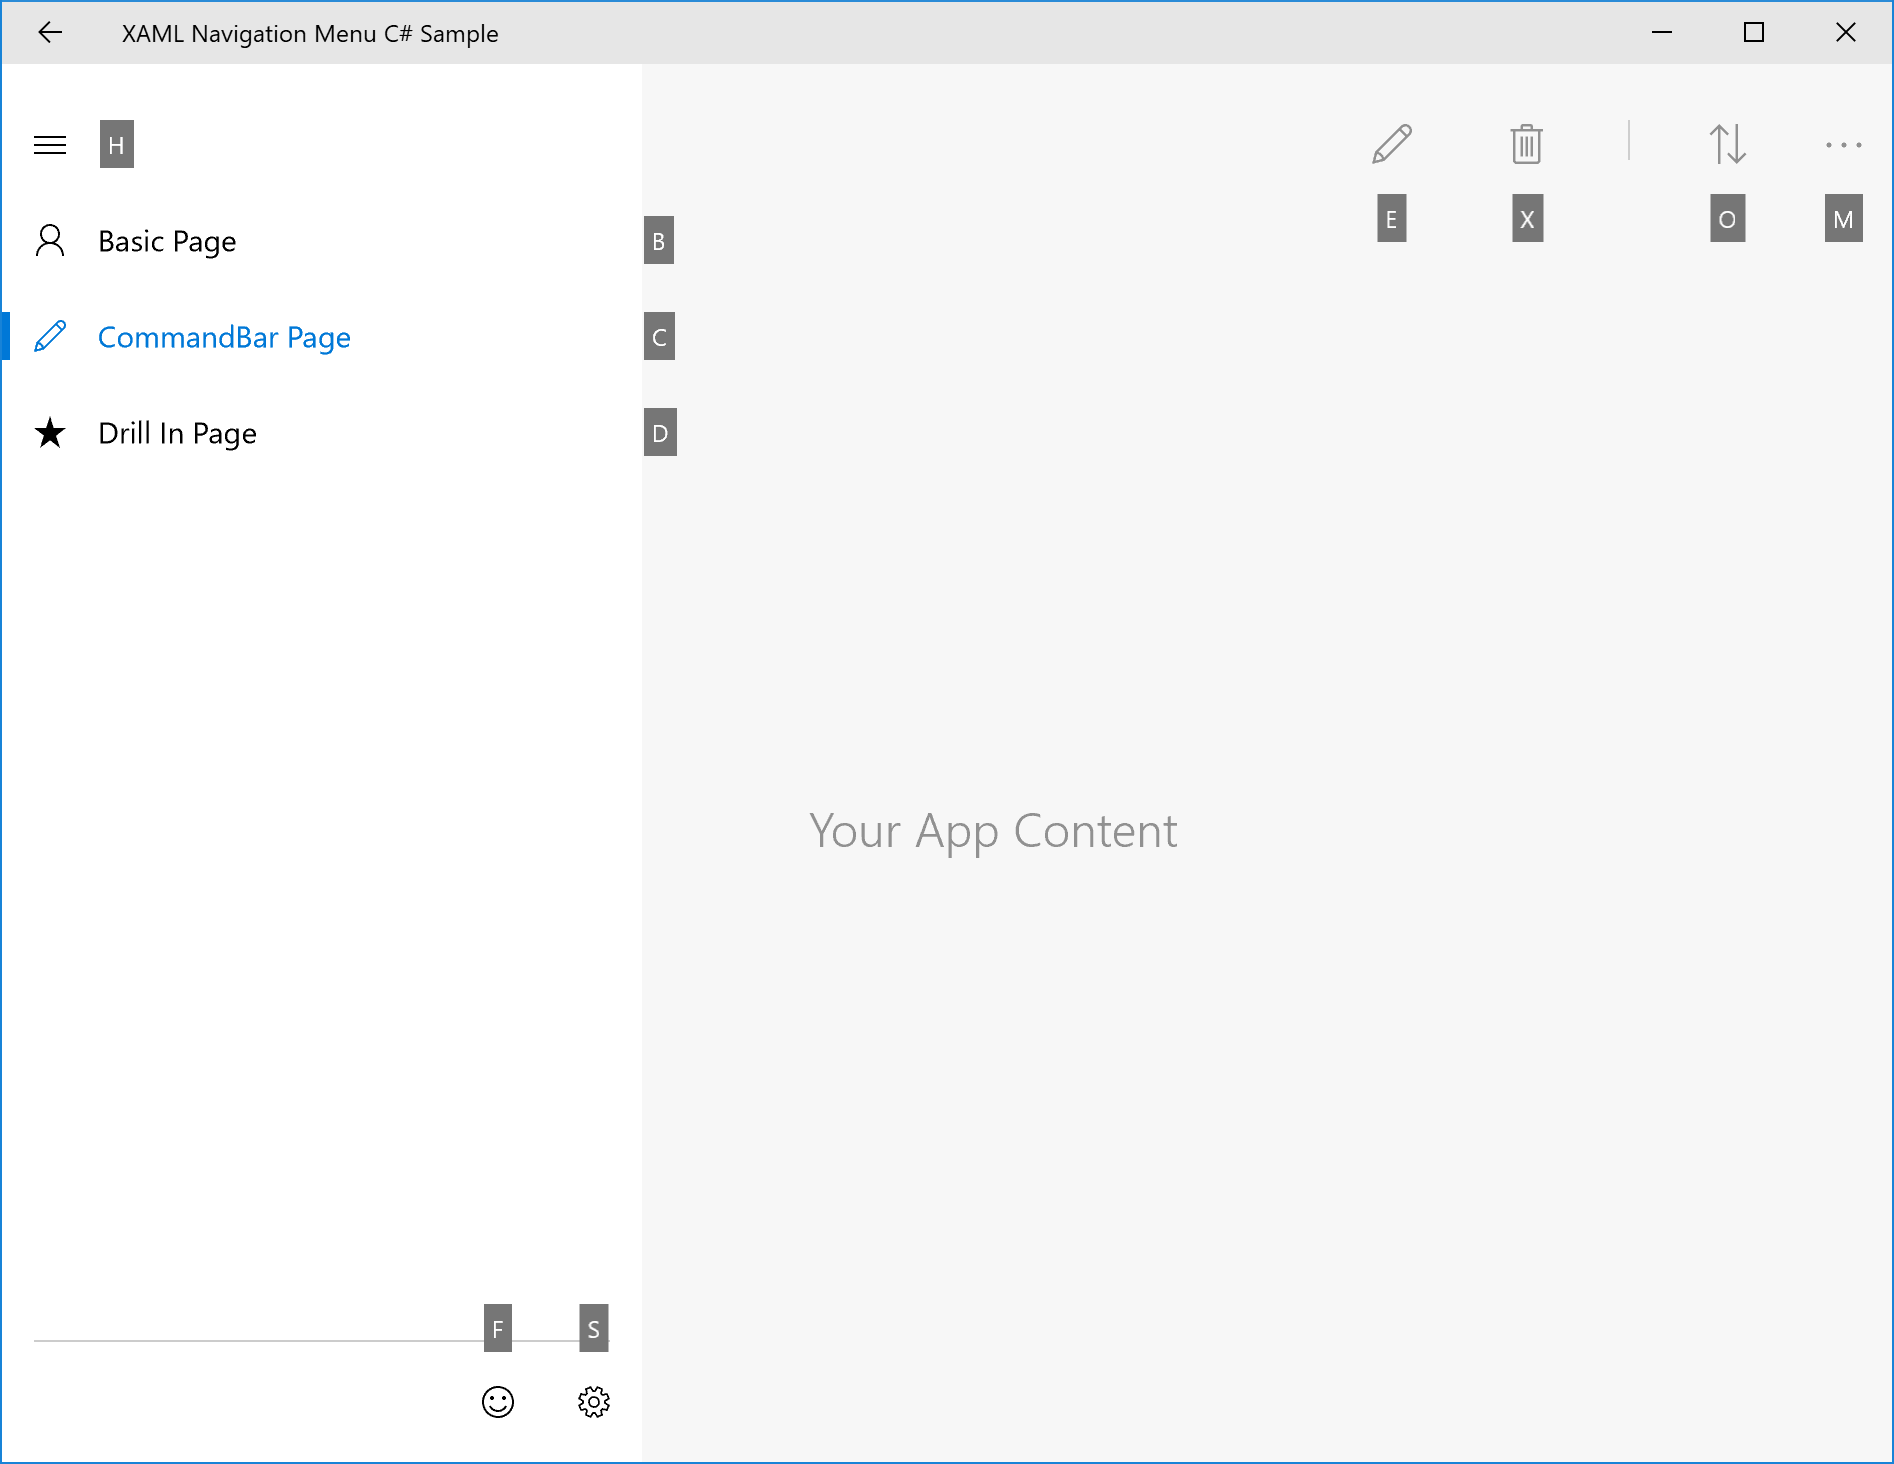This screenshot has height=1464, width=1894.
Task: Navigate to Basic Page
Action: coord(166,240)
